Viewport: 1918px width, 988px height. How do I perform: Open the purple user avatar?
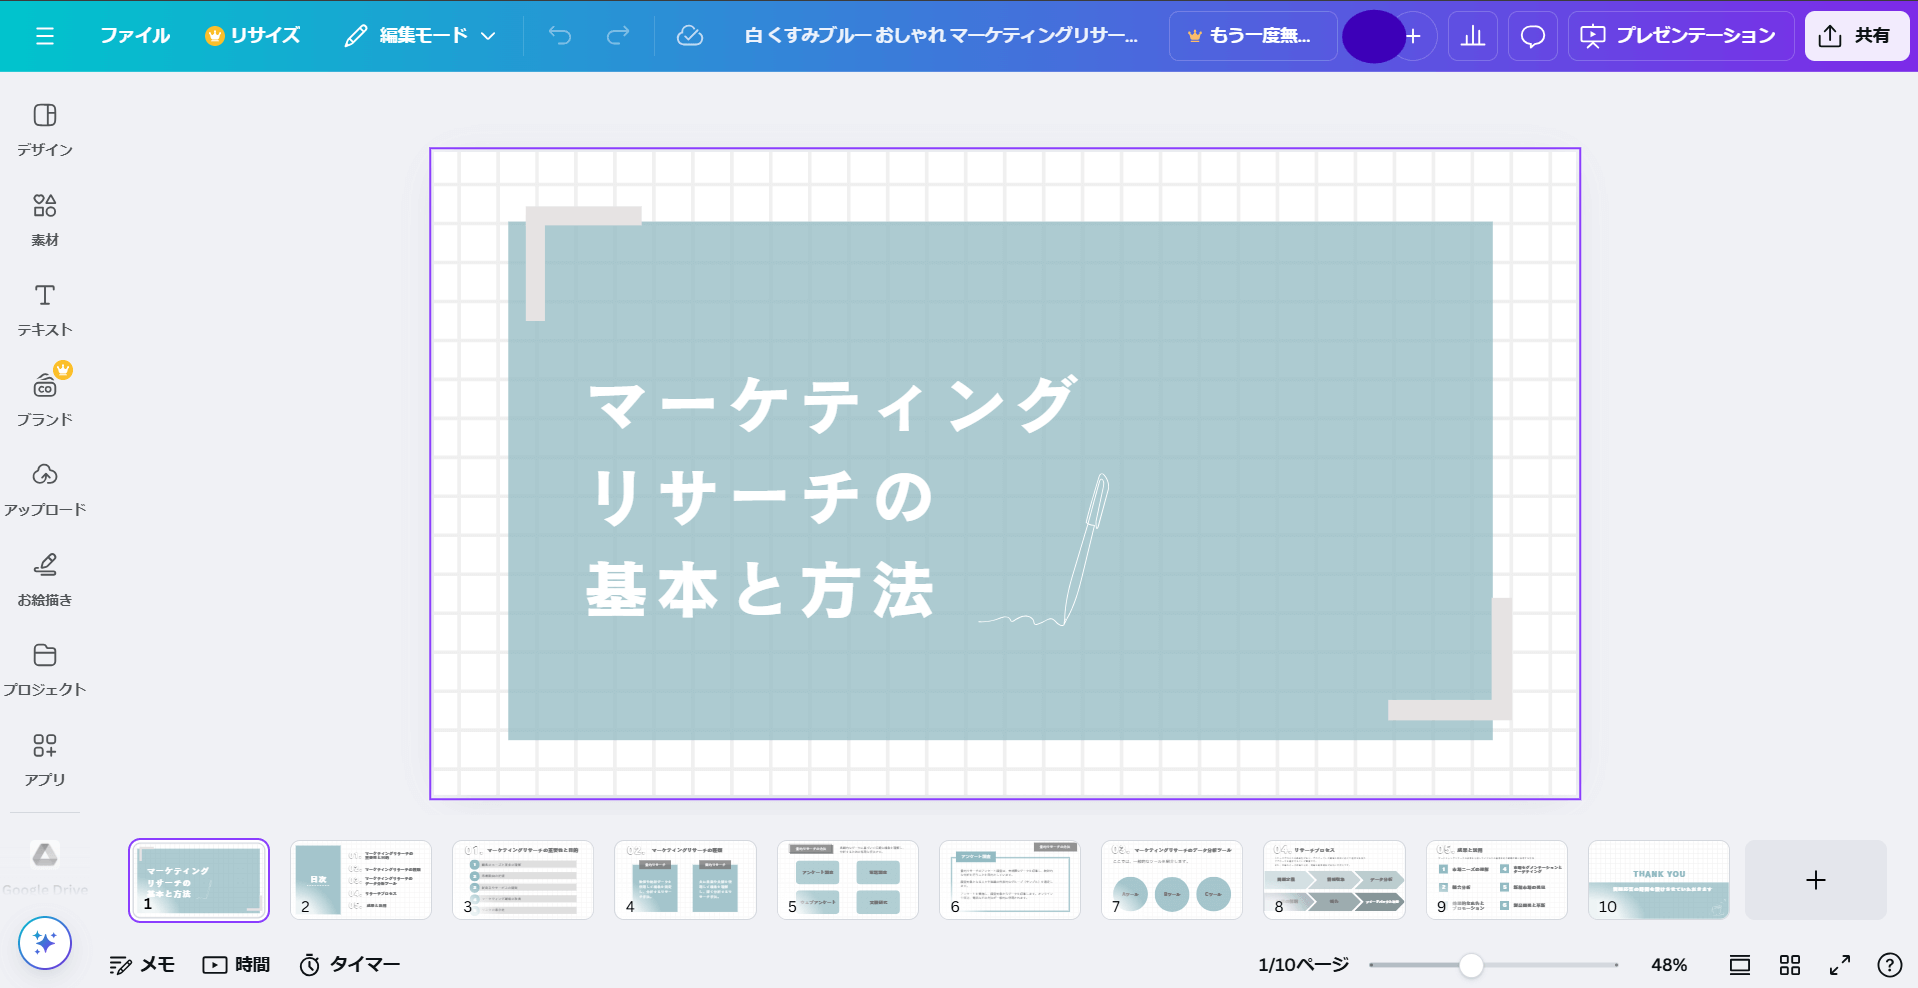coord(1373,36)
